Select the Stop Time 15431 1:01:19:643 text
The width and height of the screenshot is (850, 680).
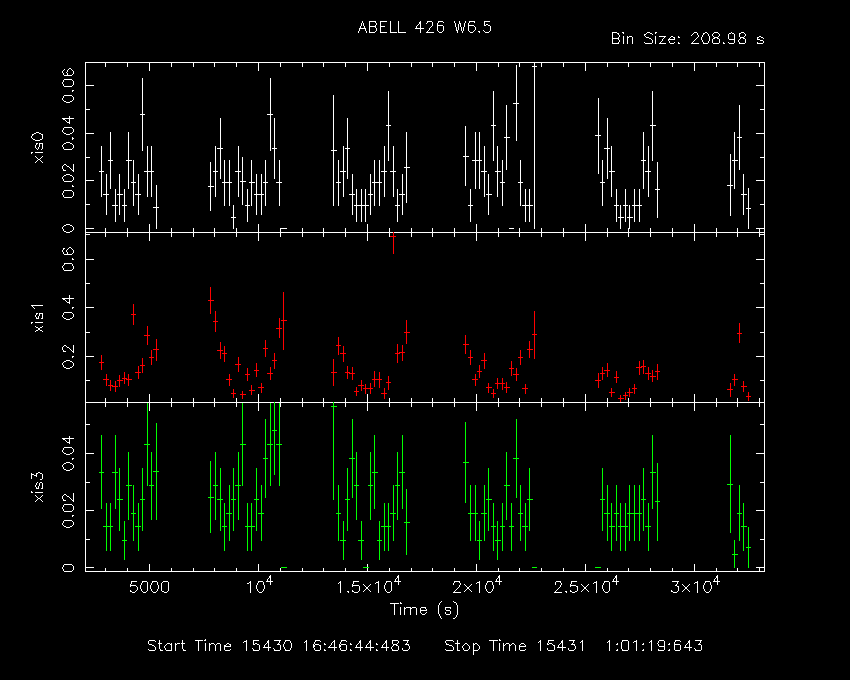coord(574,646)
